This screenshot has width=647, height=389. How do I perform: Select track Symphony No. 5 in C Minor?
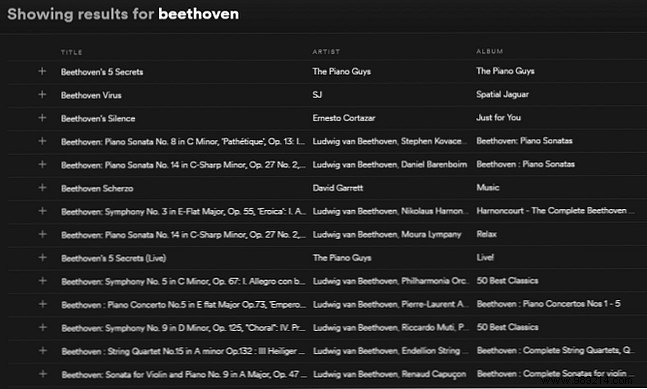click(183, 281)
